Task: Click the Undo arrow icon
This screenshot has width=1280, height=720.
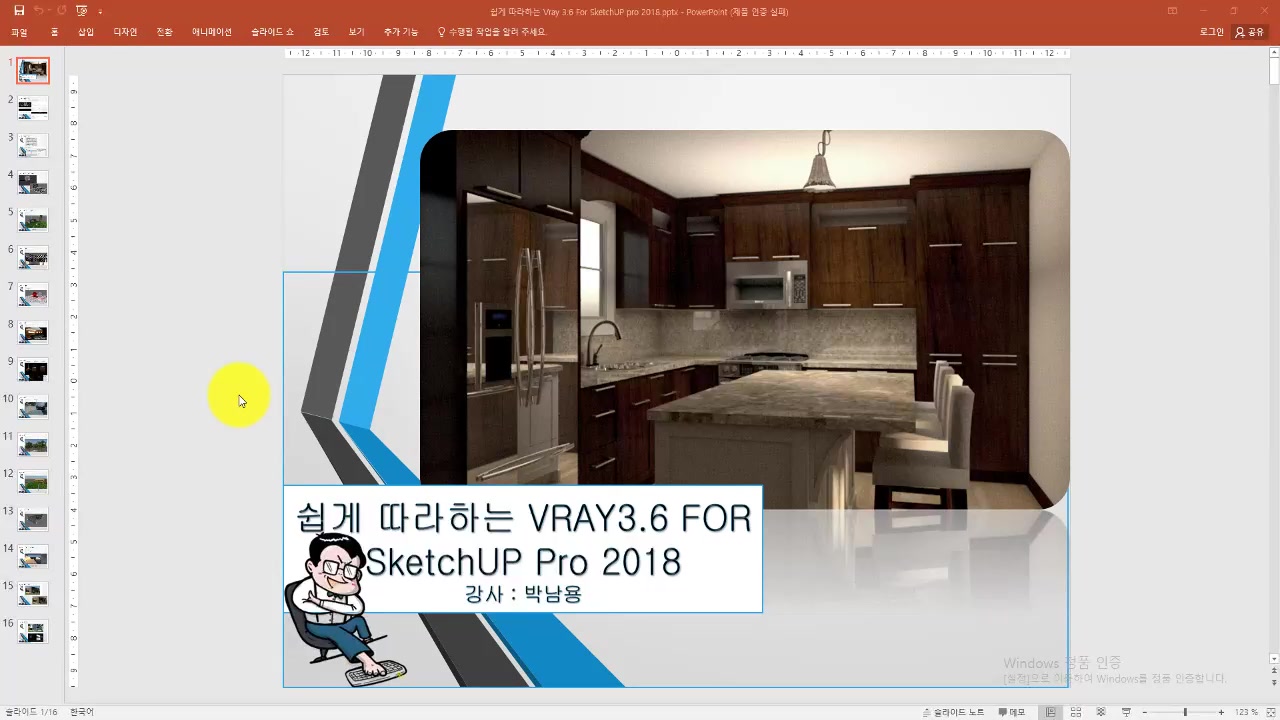Action: 39,11
